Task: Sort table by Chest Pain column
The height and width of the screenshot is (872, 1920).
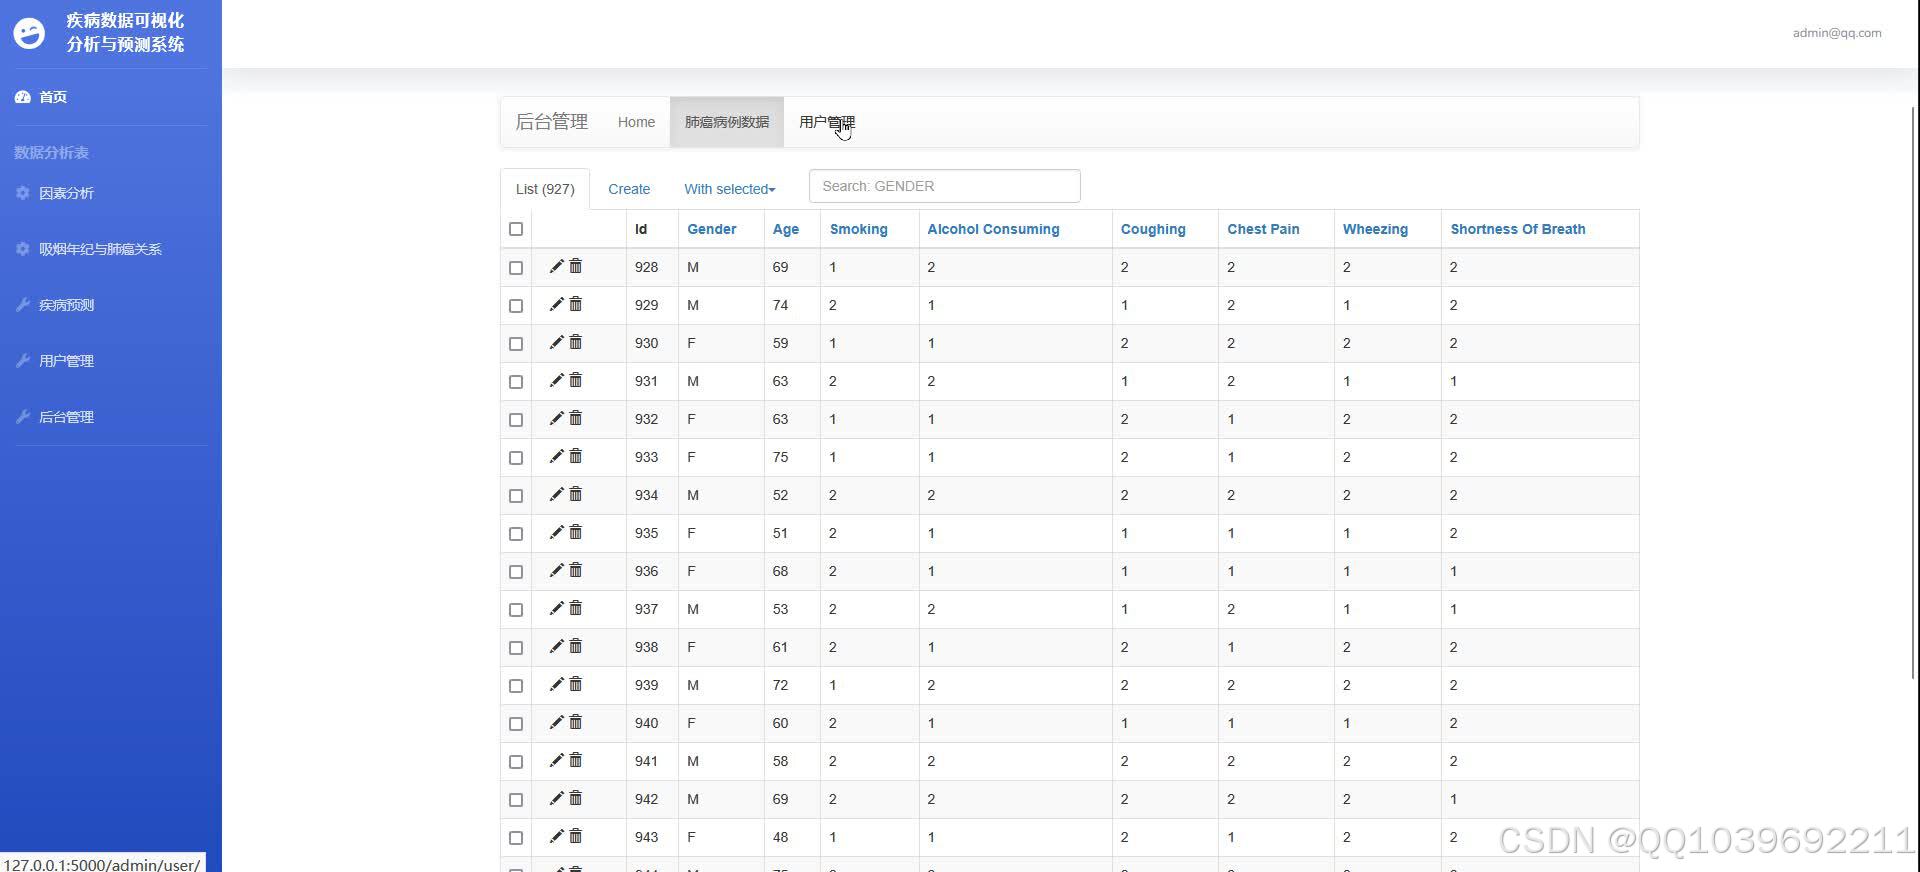Action: [x=1264, y=229]
